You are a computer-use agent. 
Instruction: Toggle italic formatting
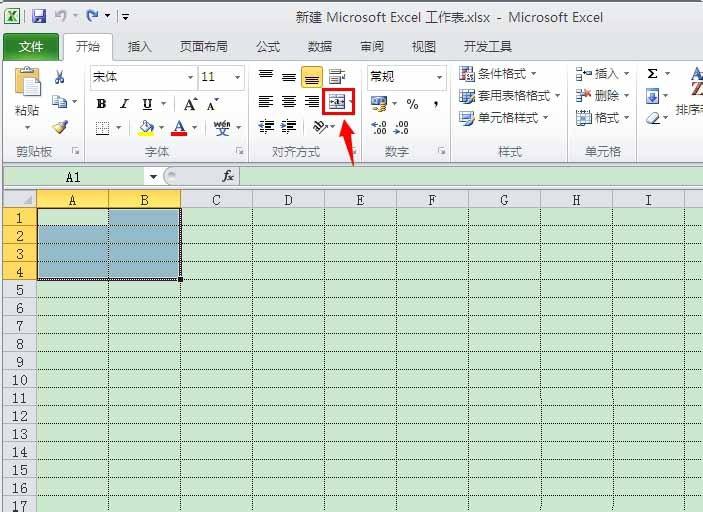tap(124, 103)
